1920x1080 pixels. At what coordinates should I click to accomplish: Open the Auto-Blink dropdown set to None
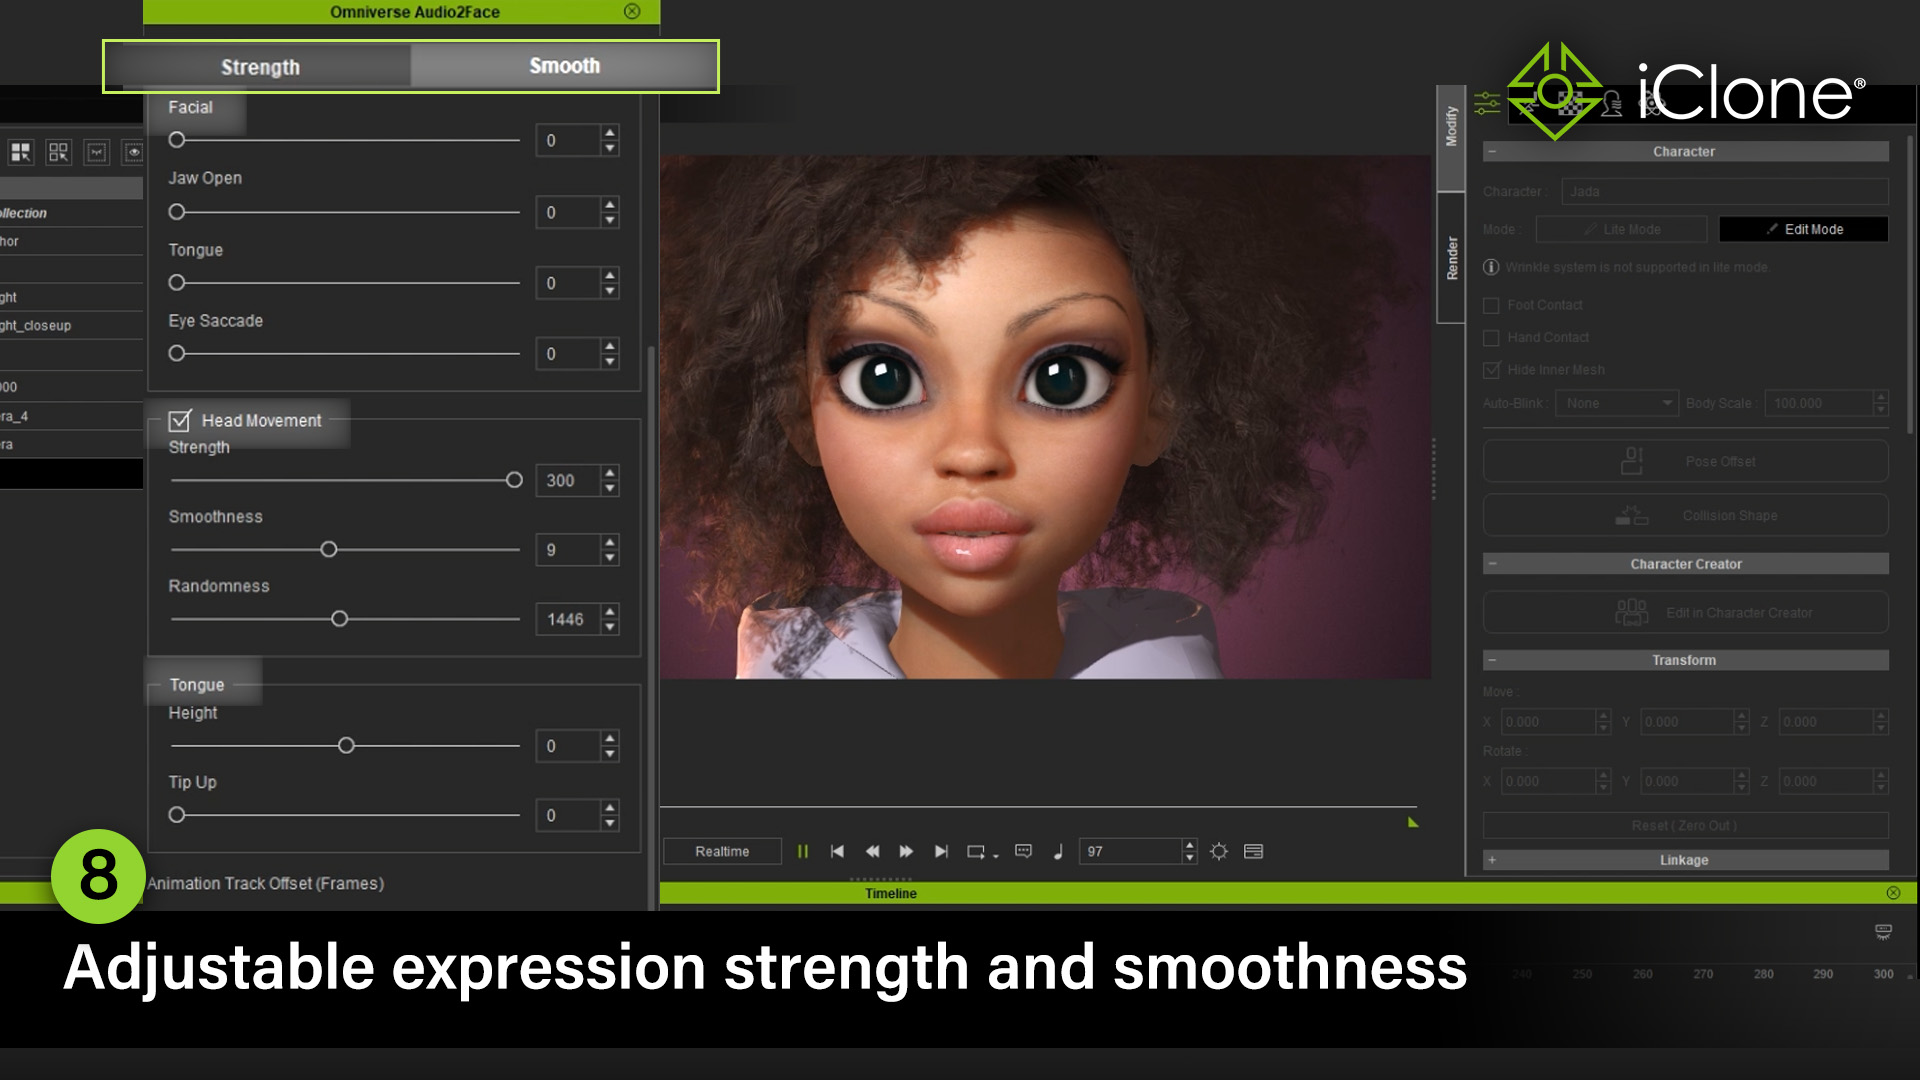click(1616, 403)
